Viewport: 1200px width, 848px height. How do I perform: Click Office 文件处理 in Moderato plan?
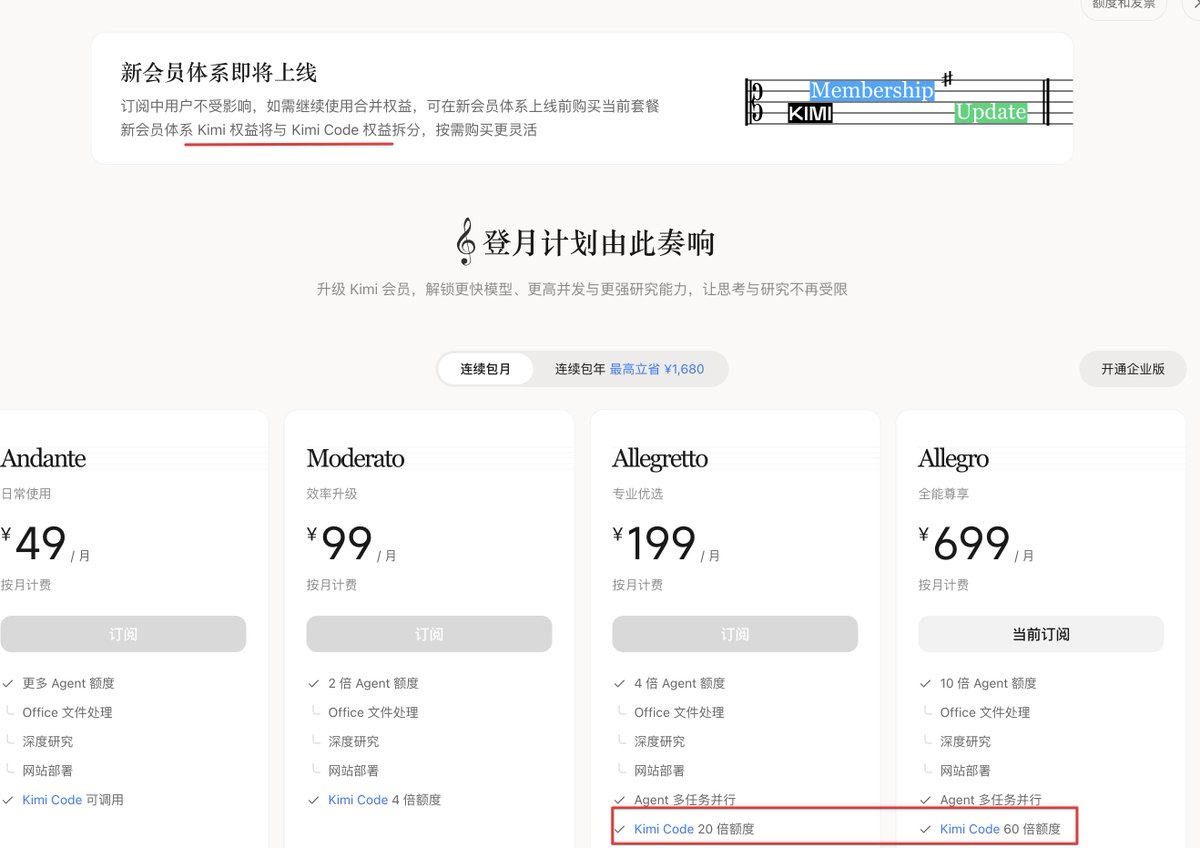(x=373, y=713)
